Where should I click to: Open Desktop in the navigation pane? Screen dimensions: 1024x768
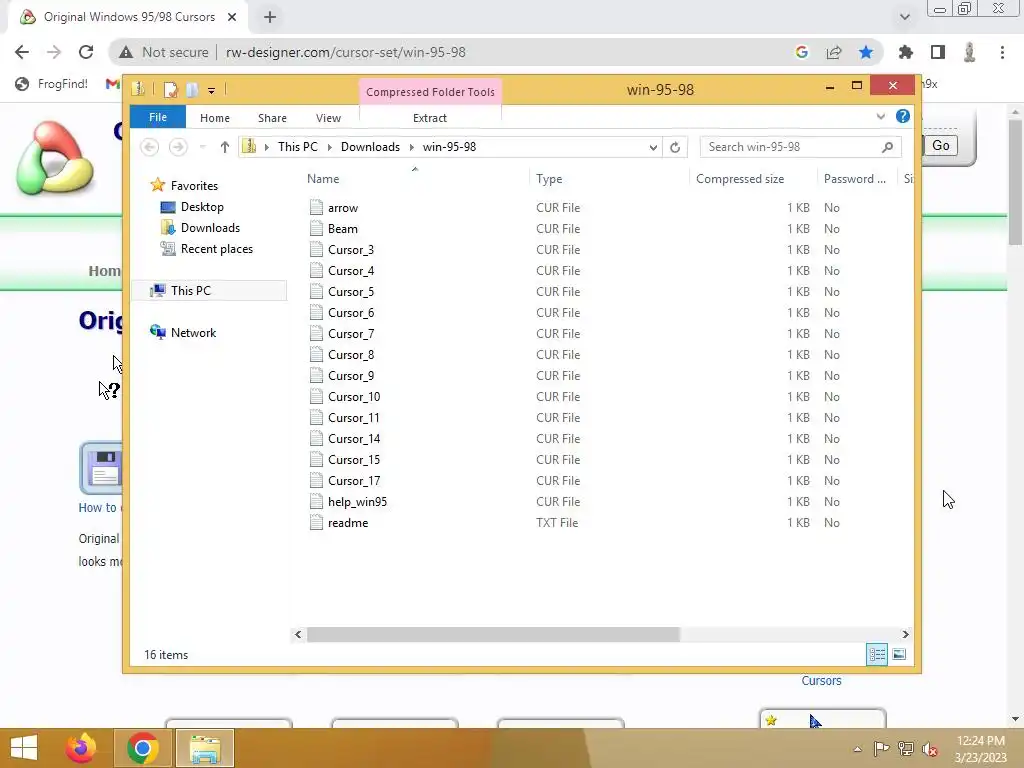202,207
